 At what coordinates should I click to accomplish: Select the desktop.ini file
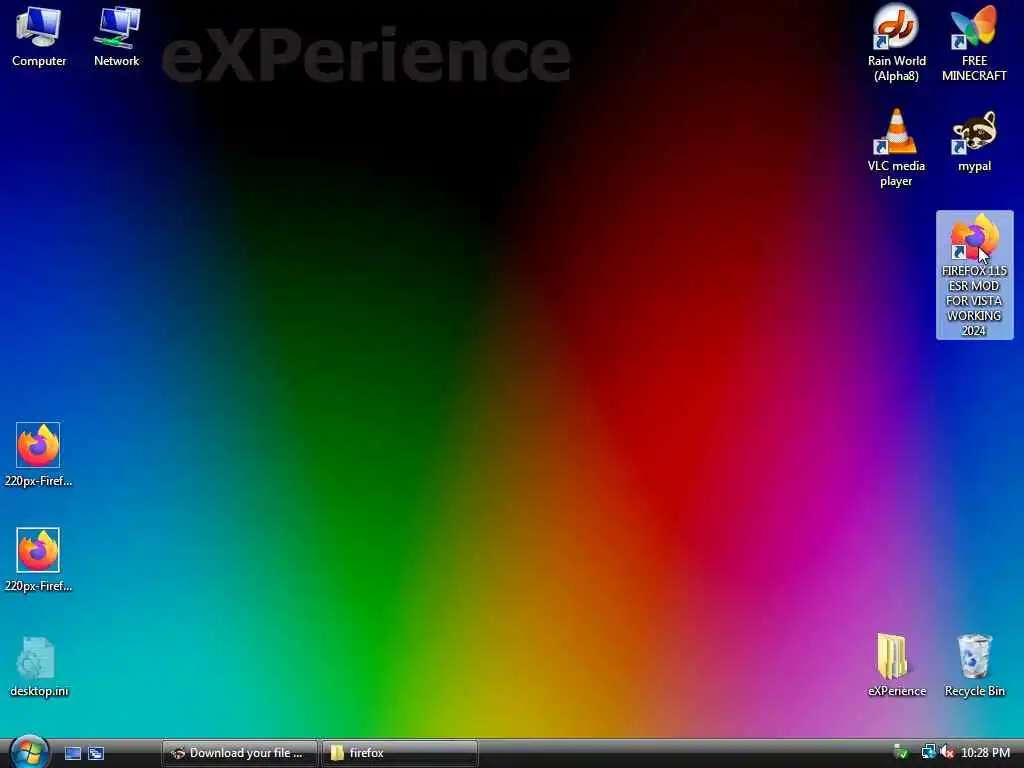(x=39, y=667)
